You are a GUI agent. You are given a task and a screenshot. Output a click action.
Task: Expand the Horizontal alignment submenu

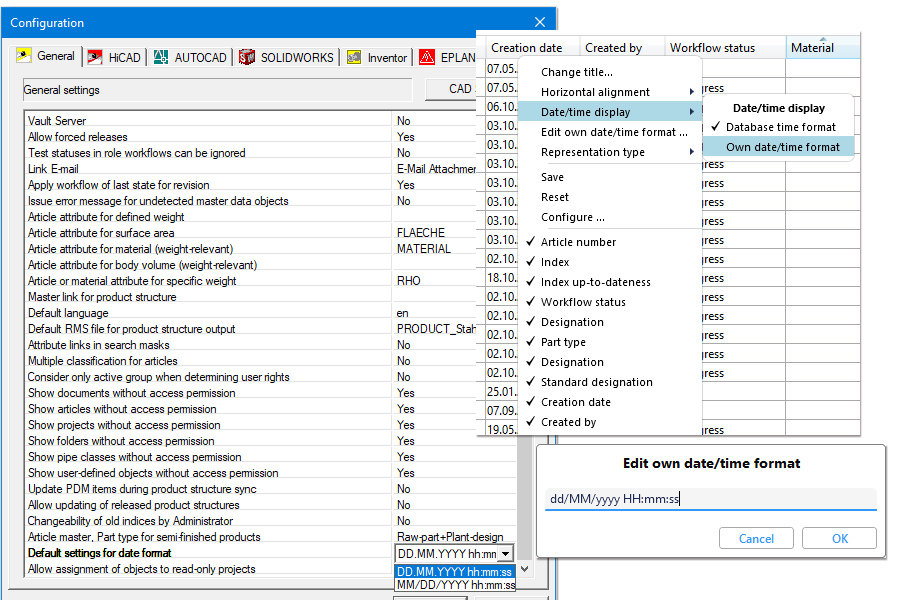tap(610, 92)
